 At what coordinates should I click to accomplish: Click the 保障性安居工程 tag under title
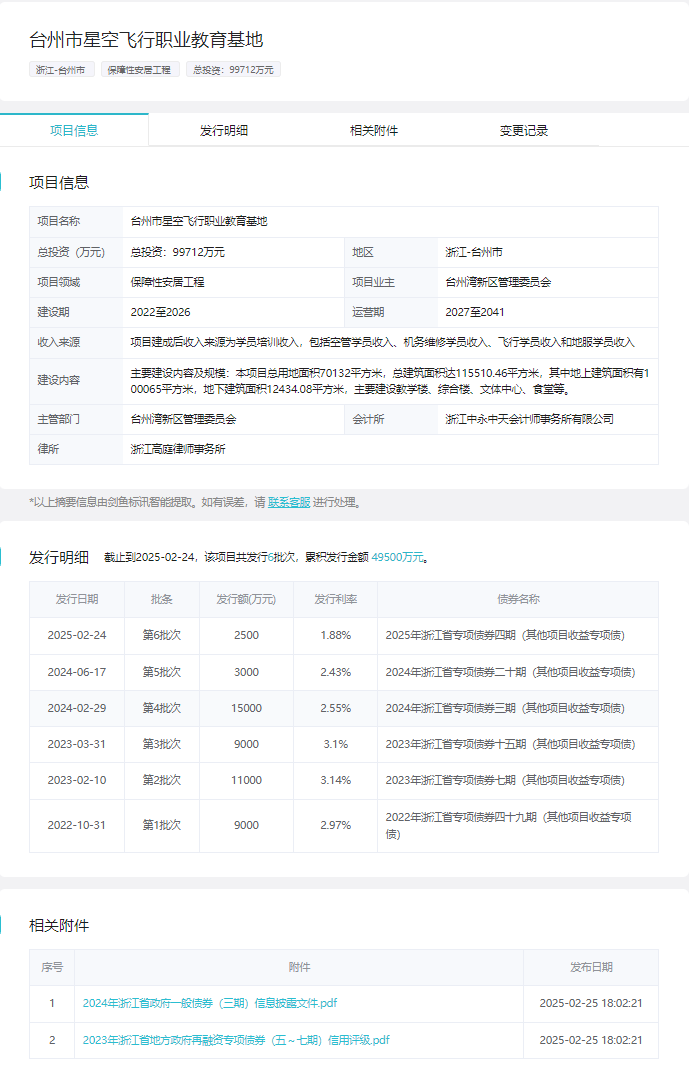tap(142, 70)
